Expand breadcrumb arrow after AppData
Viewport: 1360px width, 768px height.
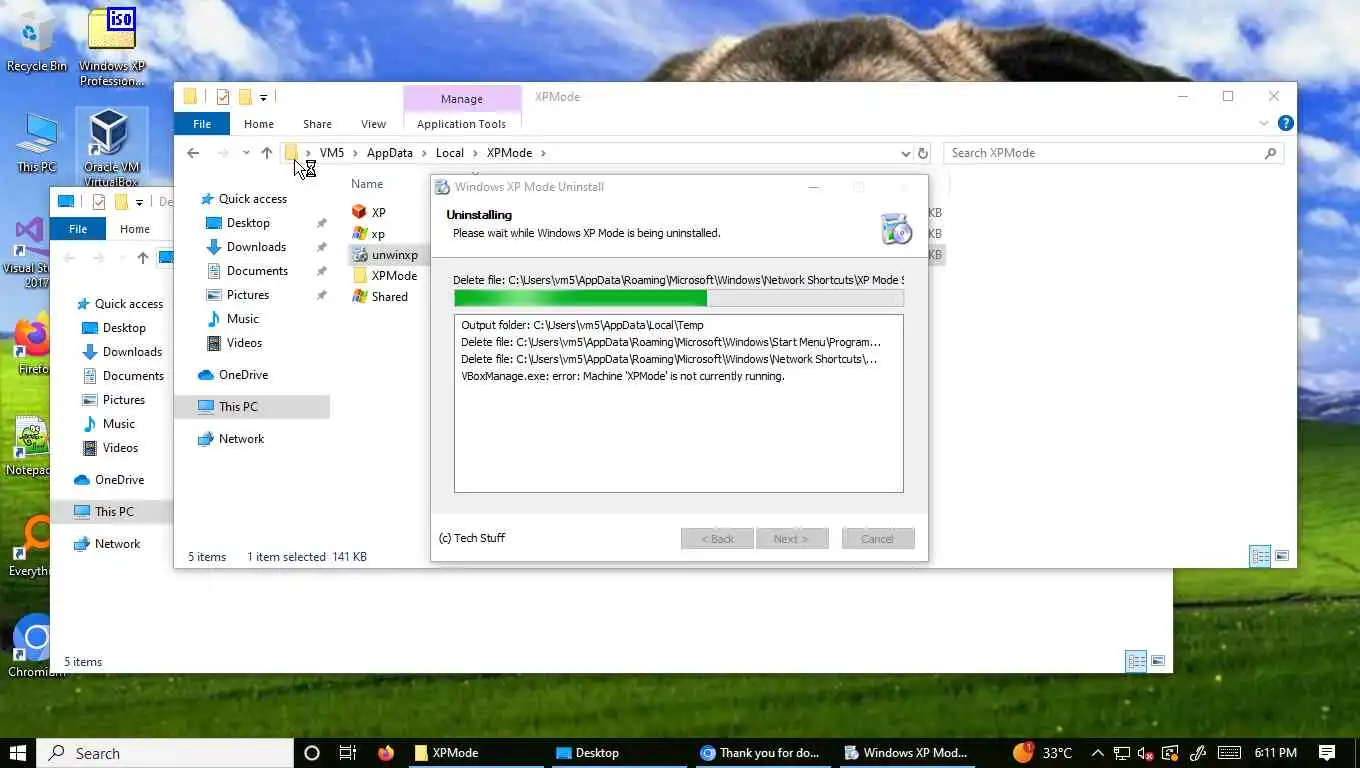tap(424, 153)
